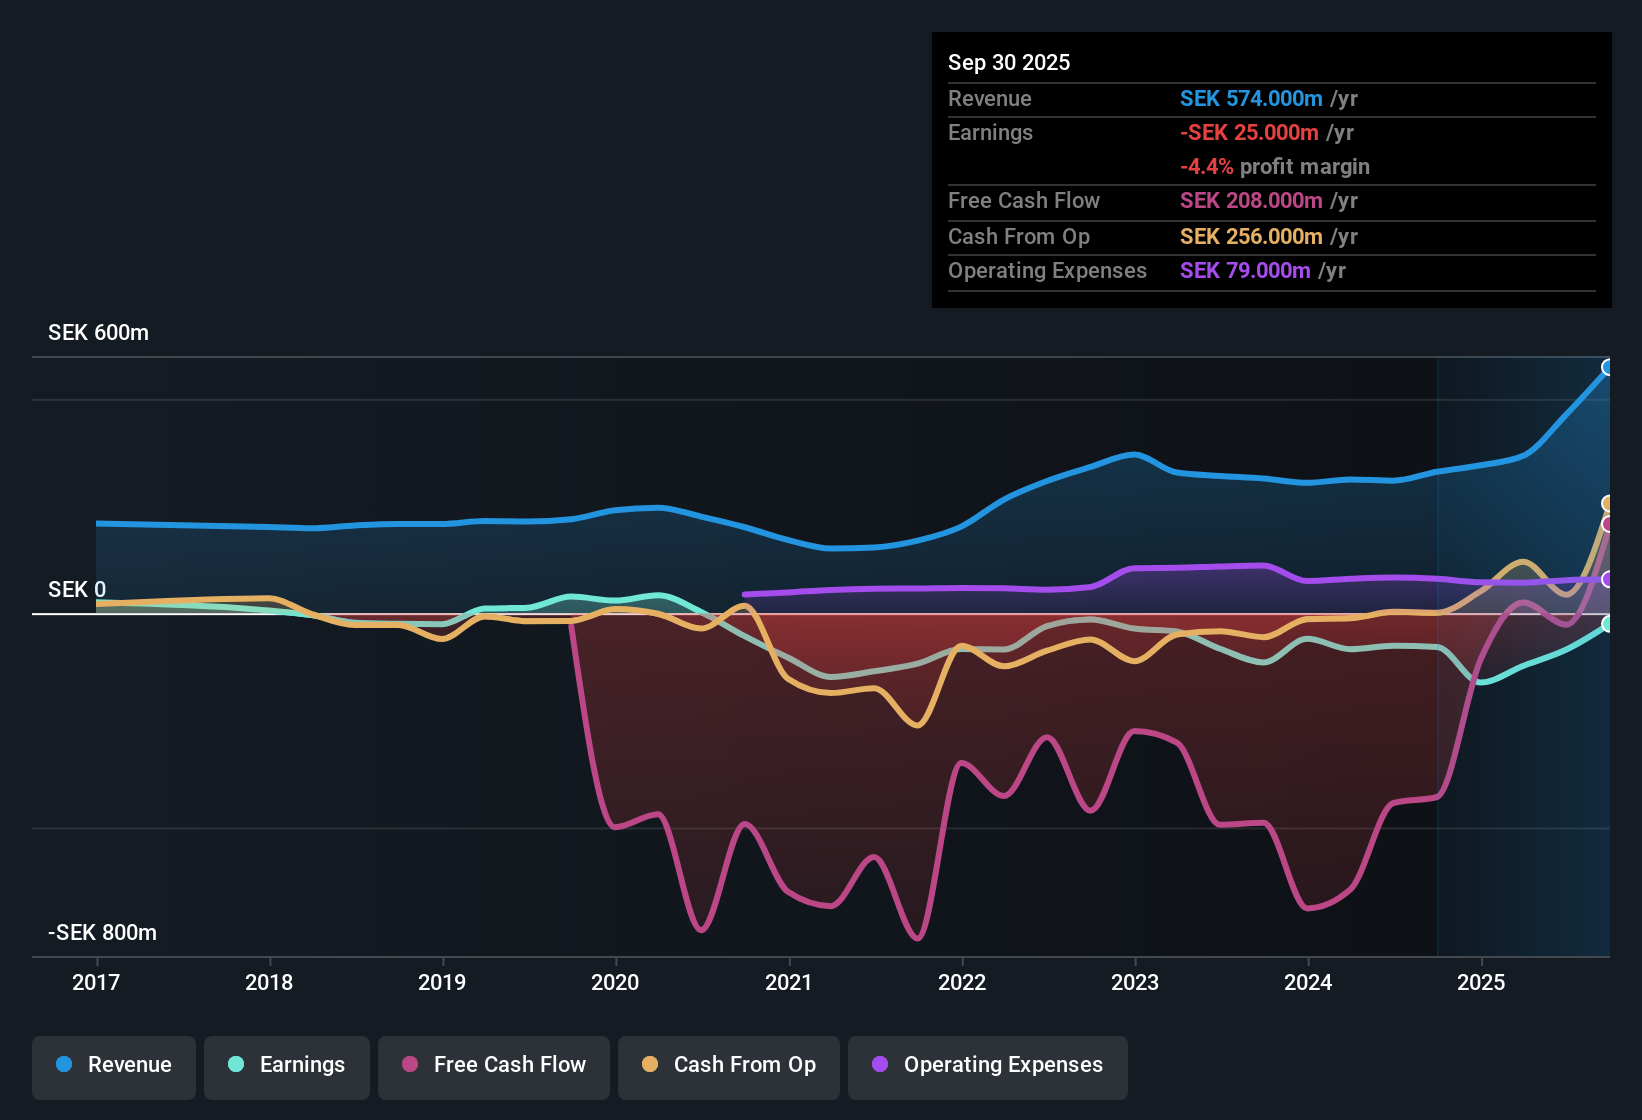This screenshot has height=1120, width=1642.
Task: Select the 2021 year label on axis
Action: pos(789,983)
